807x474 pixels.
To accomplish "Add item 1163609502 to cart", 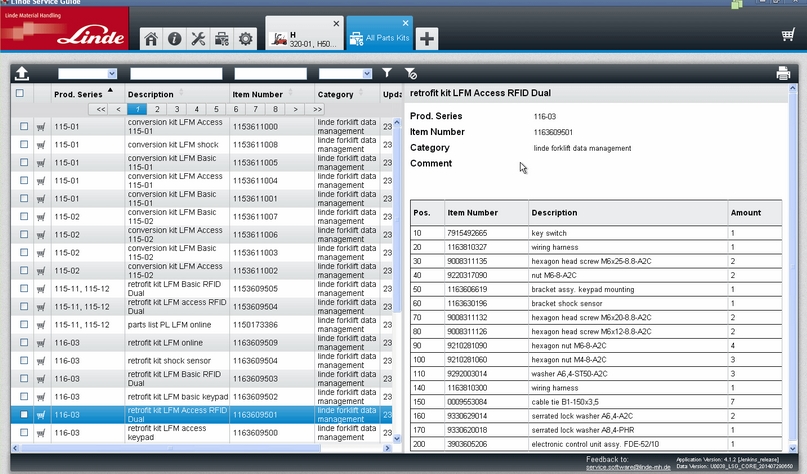I will pyautogui.click(x=41, y=397).
